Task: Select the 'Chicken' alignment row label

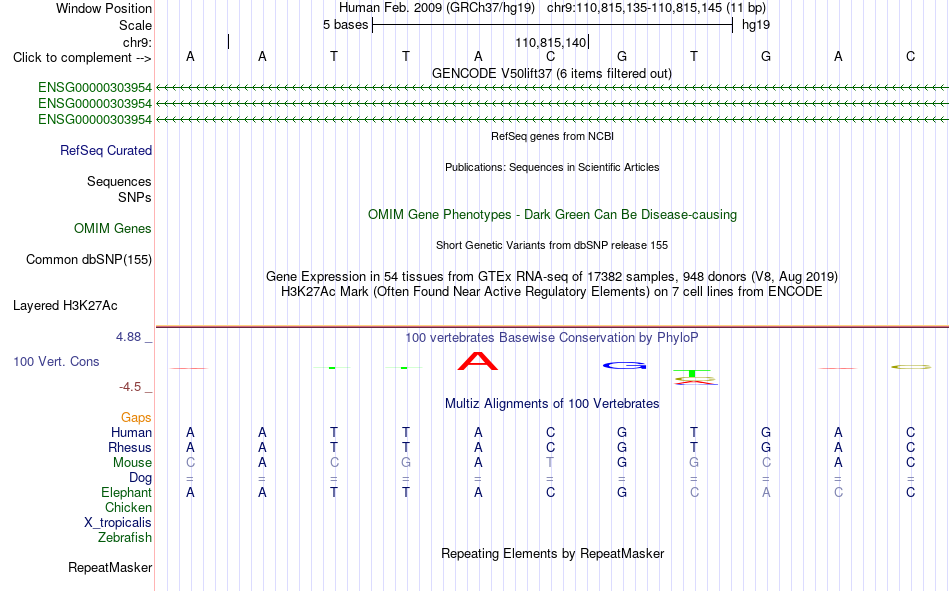Action: pos(128,507)
